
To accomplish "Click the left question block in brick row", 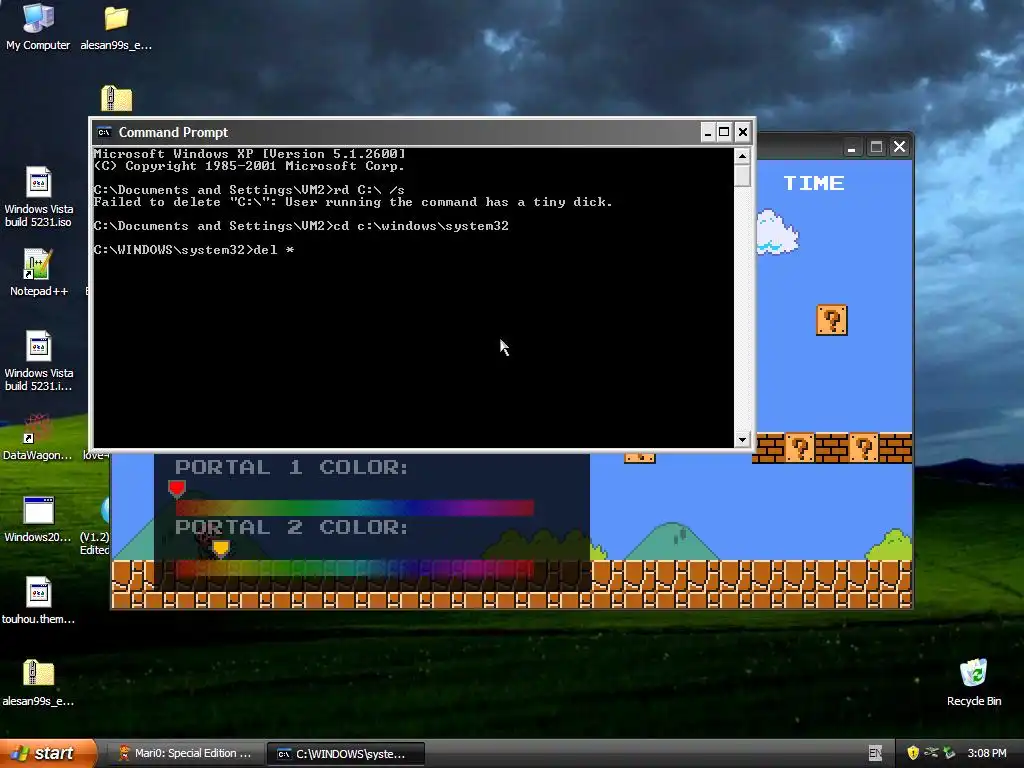I will [x=799, y=448].
